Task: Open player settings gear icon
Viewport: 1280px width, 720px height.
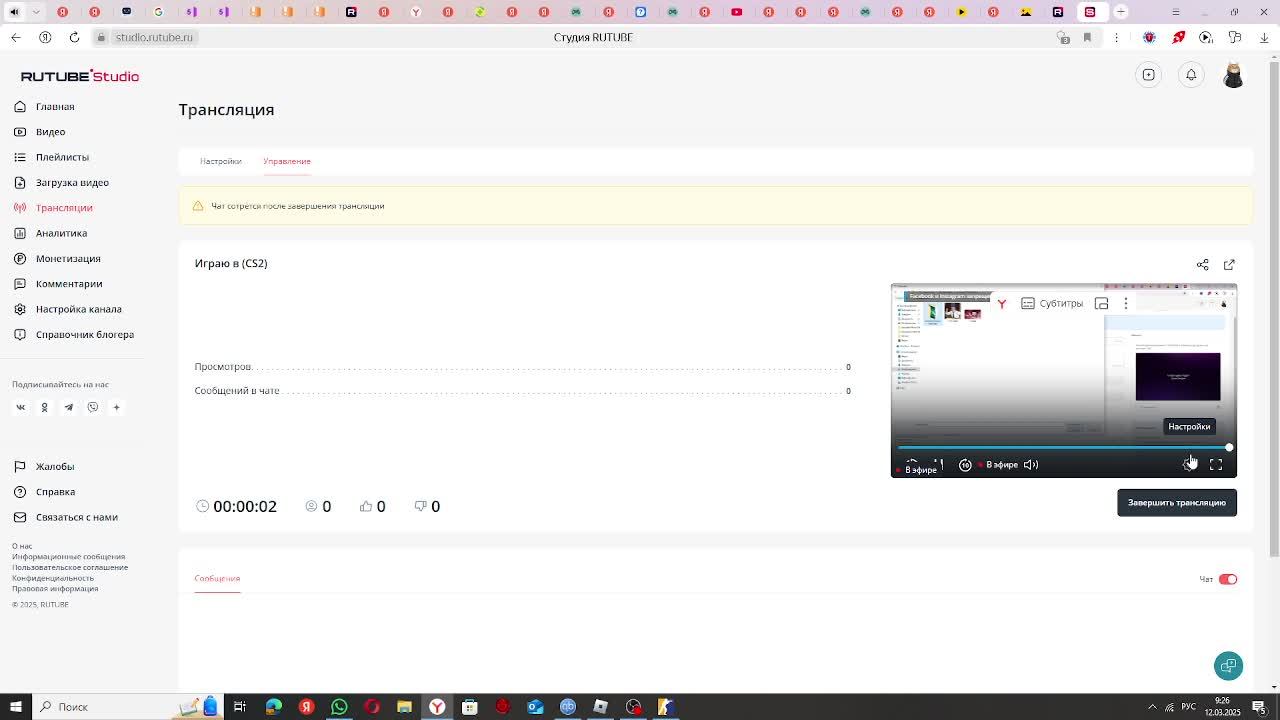Action: (1189, 464)
